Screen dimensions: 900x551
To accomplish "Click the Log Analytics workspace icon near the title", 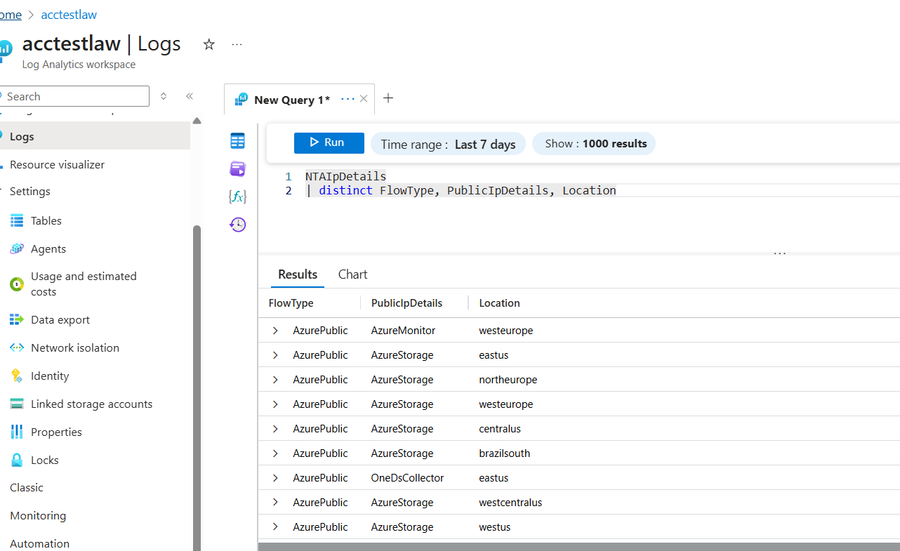I will tap(6, 49).
